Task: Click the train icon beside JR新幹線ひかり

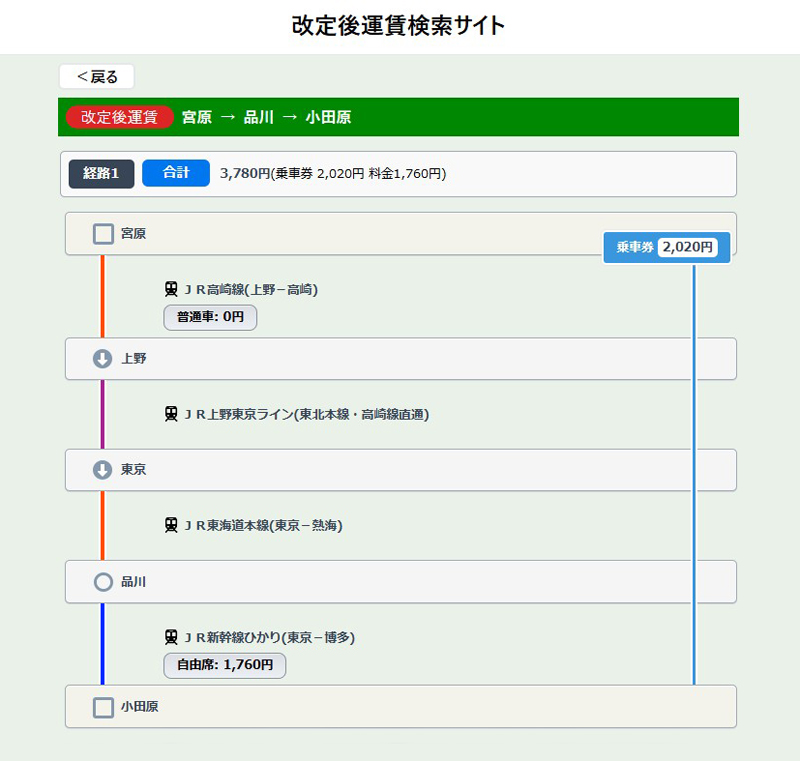Action: click(171, 637)
